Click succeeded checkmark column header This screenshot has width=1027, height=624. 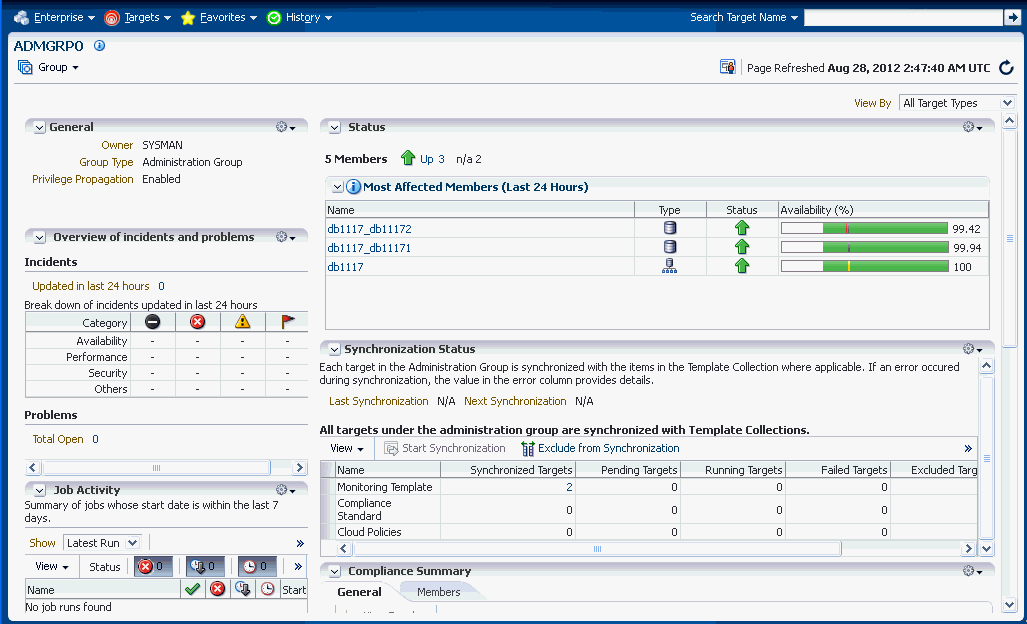pyautogui.click(x=193, y=589)
